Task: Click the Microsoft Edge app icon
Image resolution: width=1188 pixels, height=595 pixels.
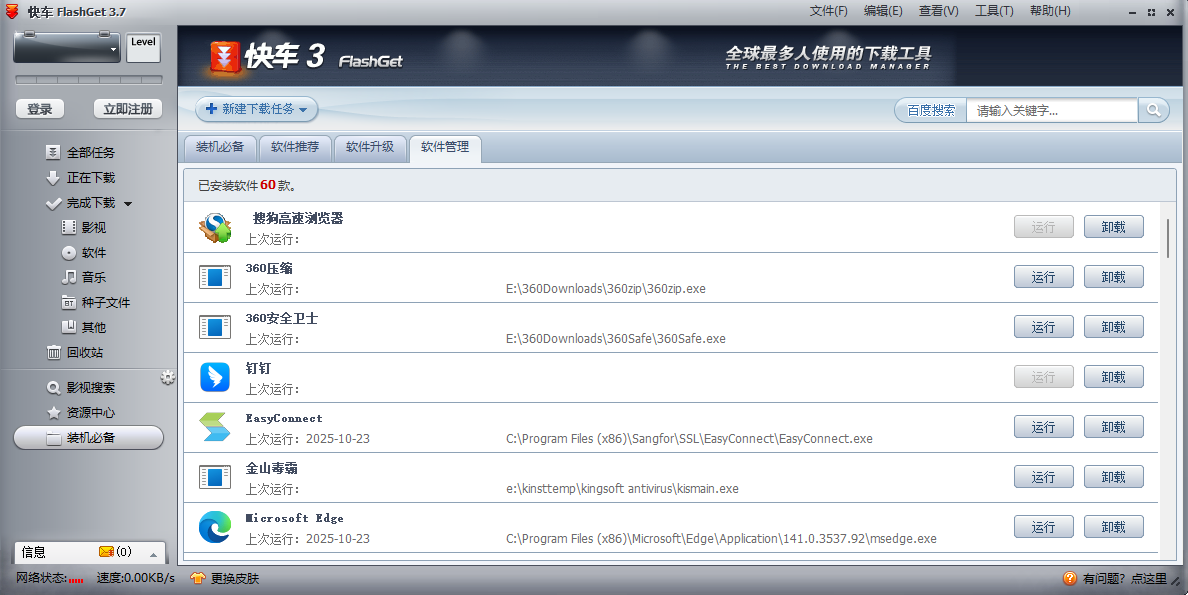Action: [x=214, y=527]
